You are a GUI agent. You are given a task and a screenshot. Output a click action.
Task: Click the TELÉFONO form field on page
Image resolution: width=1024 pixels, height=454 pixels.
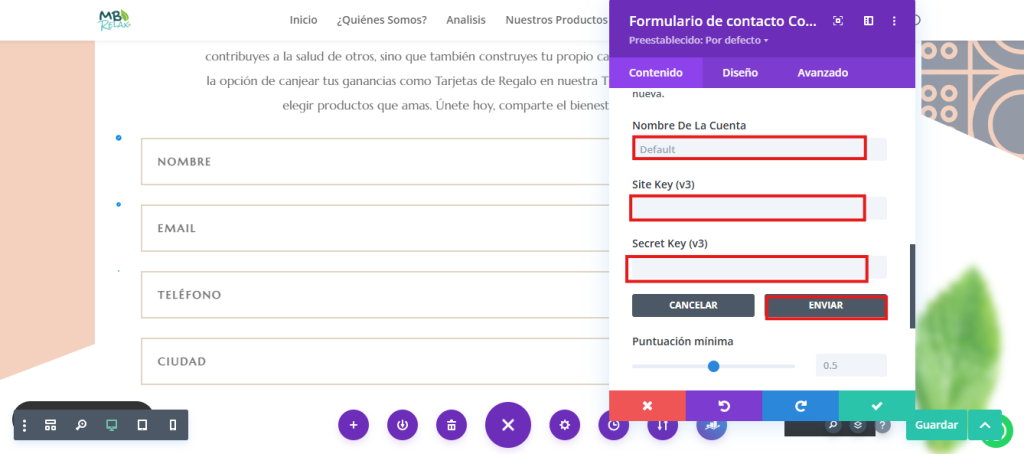point(375,295)
